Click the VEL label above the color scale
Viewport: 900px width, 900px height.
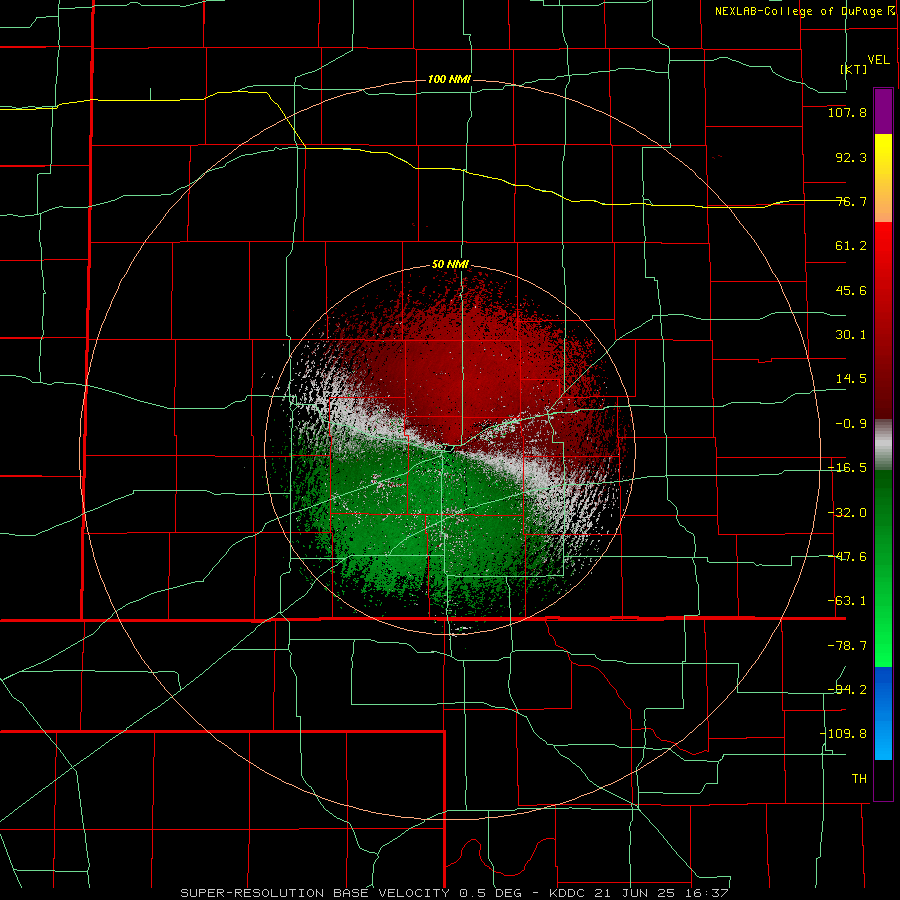pyautogui.click(x=878, y=60)
